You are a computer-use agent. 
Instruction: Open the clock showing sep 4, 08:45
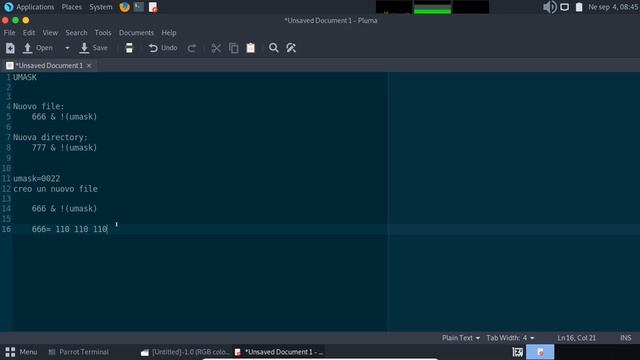(x=613, y=7)
